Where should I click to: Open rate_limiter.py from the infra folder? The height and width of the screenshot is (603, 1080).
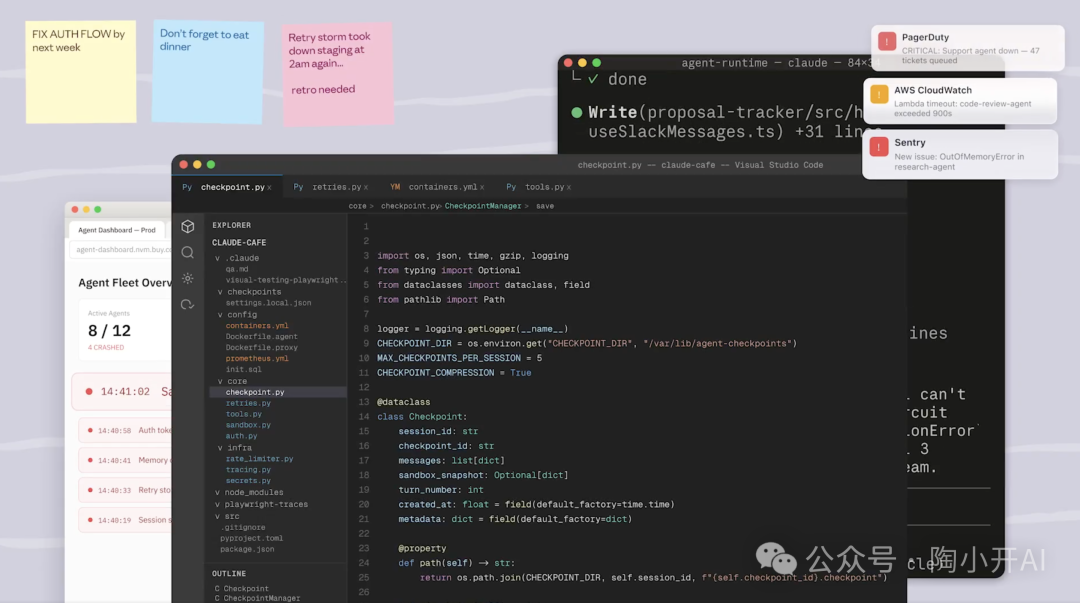(259, 459)
